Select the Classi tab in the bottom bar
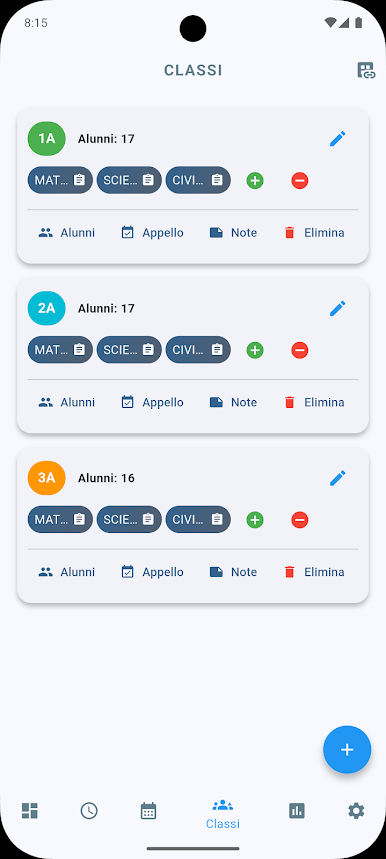Image resolution: width=386 pixels, height=859 pixels. point(223,814)
